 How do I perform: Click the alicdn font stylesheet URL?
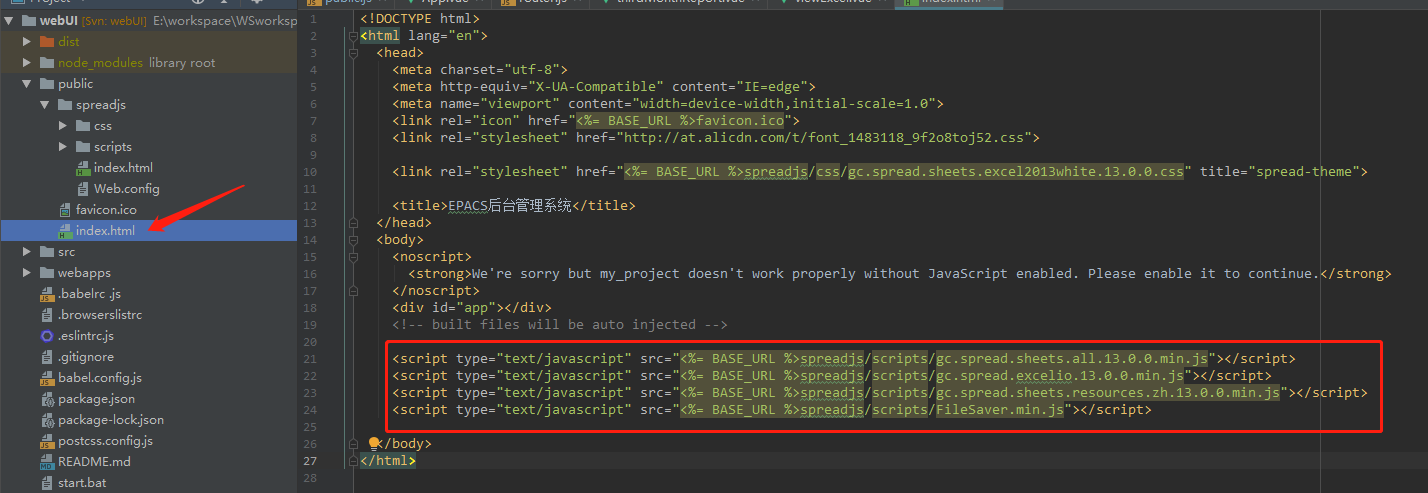[x=826, y=138]
